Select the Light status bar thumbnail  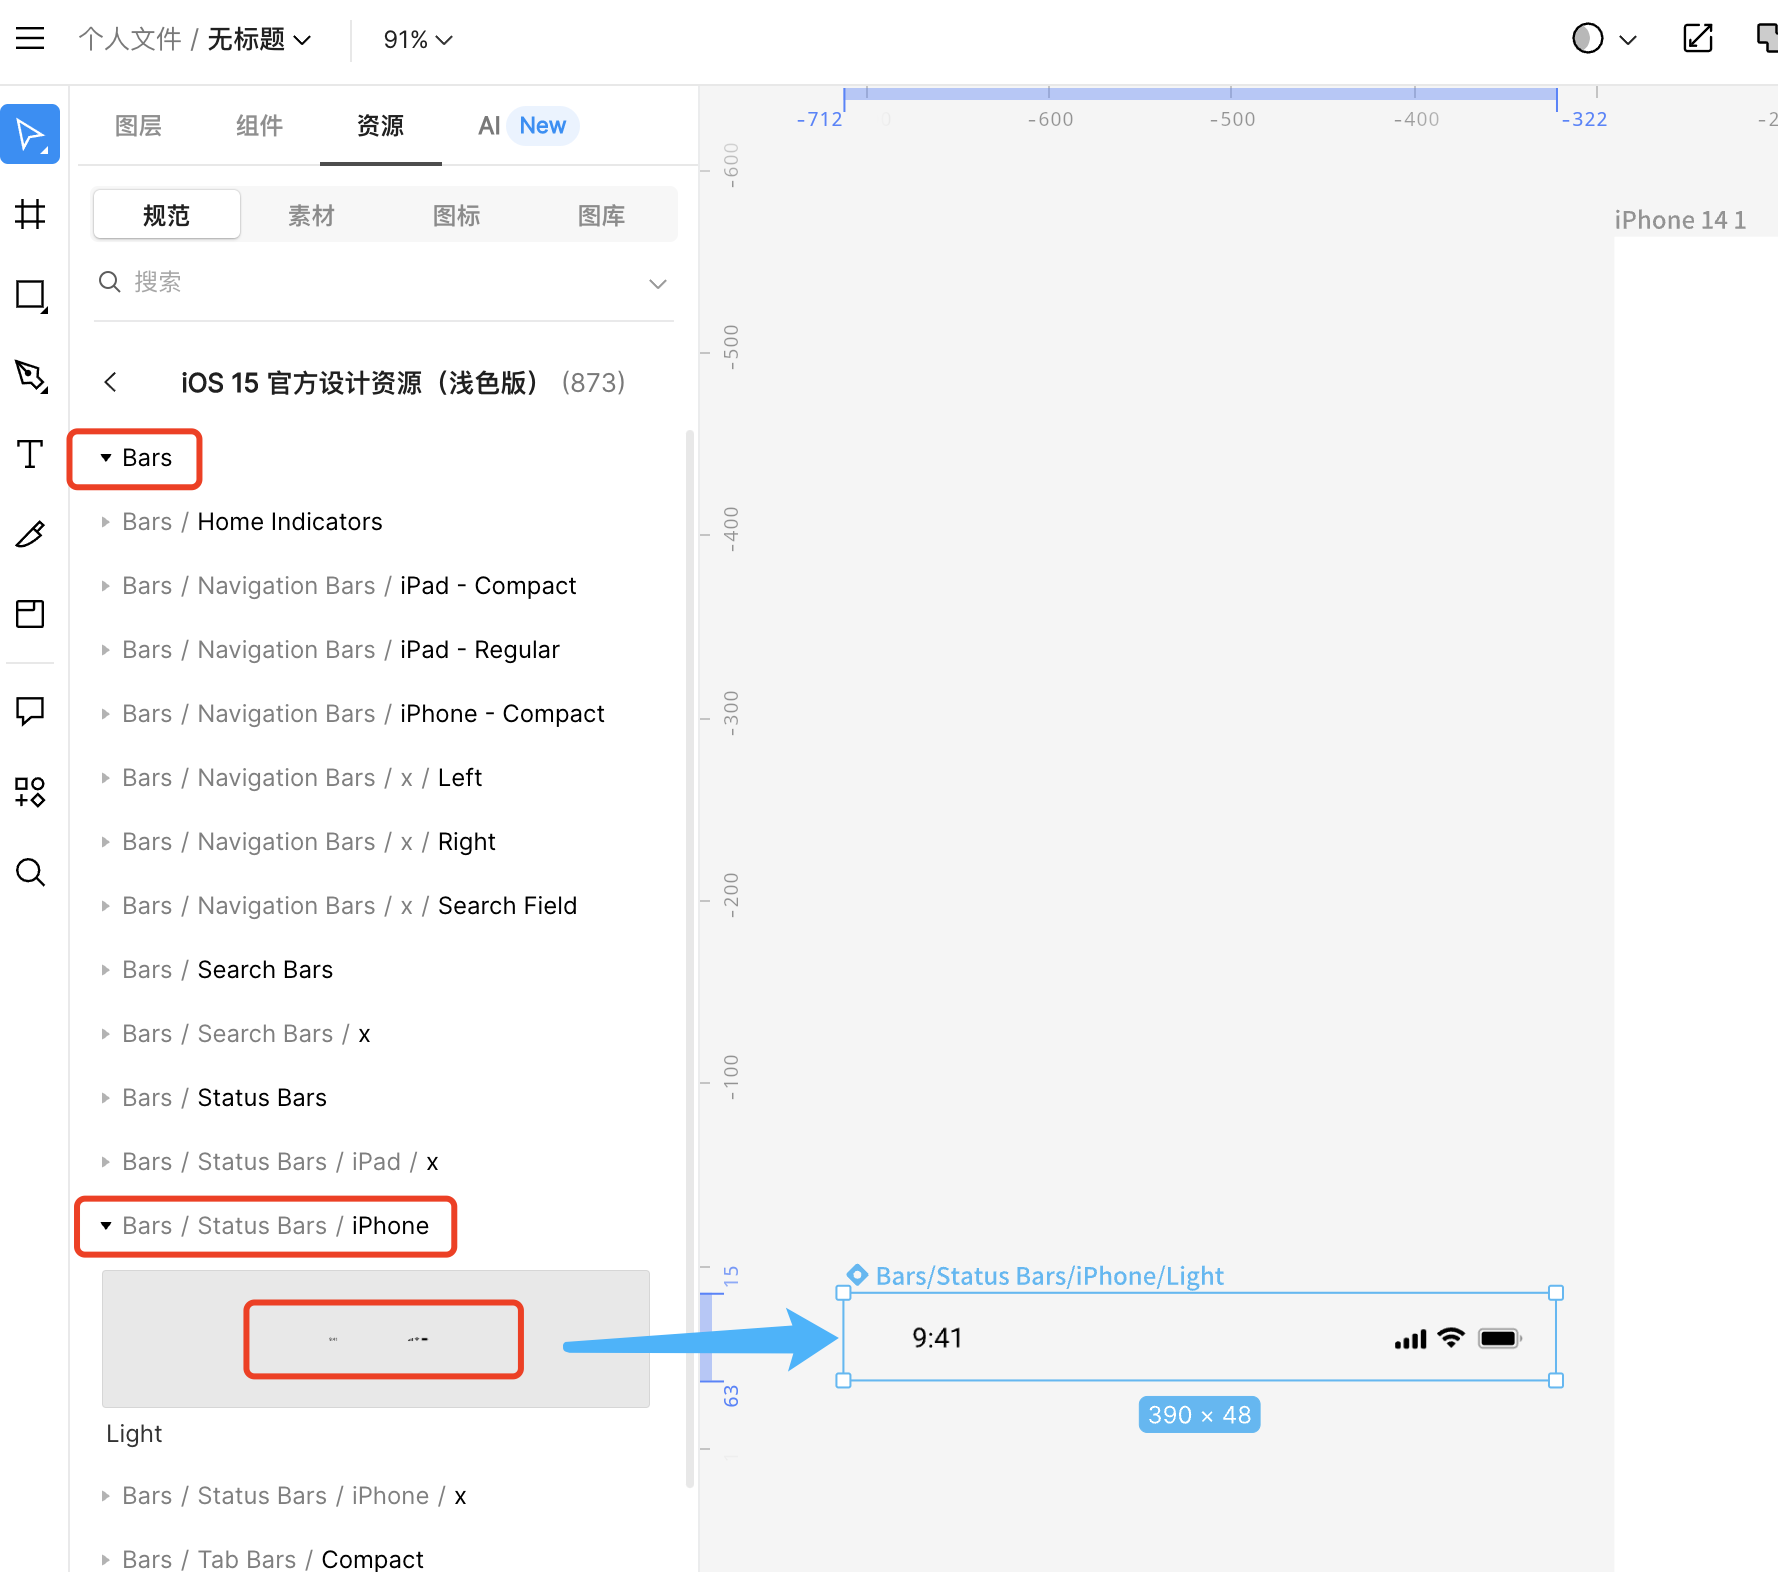click(376, 1339)
